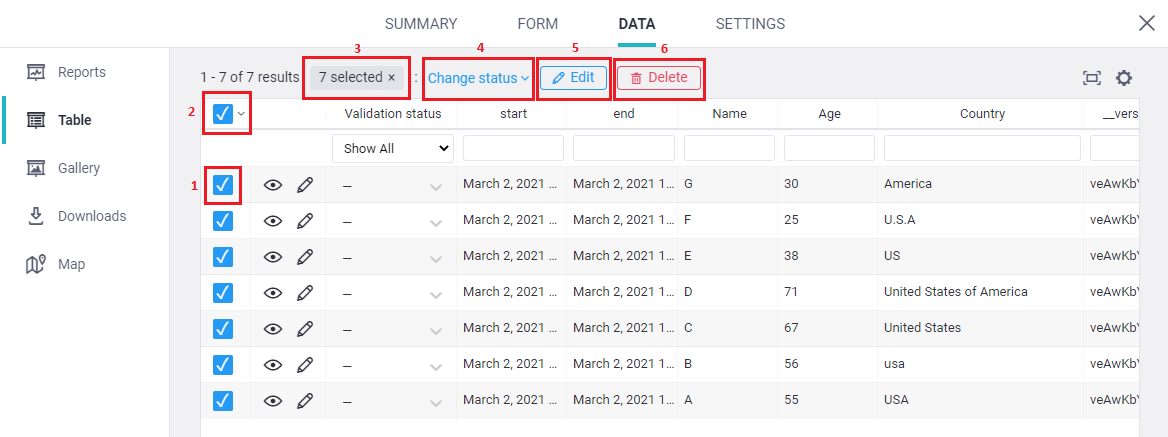This screenshot has height=437, width=1168.
Task: Switch to the SUMMARY tab
Action: pos(421,24)
